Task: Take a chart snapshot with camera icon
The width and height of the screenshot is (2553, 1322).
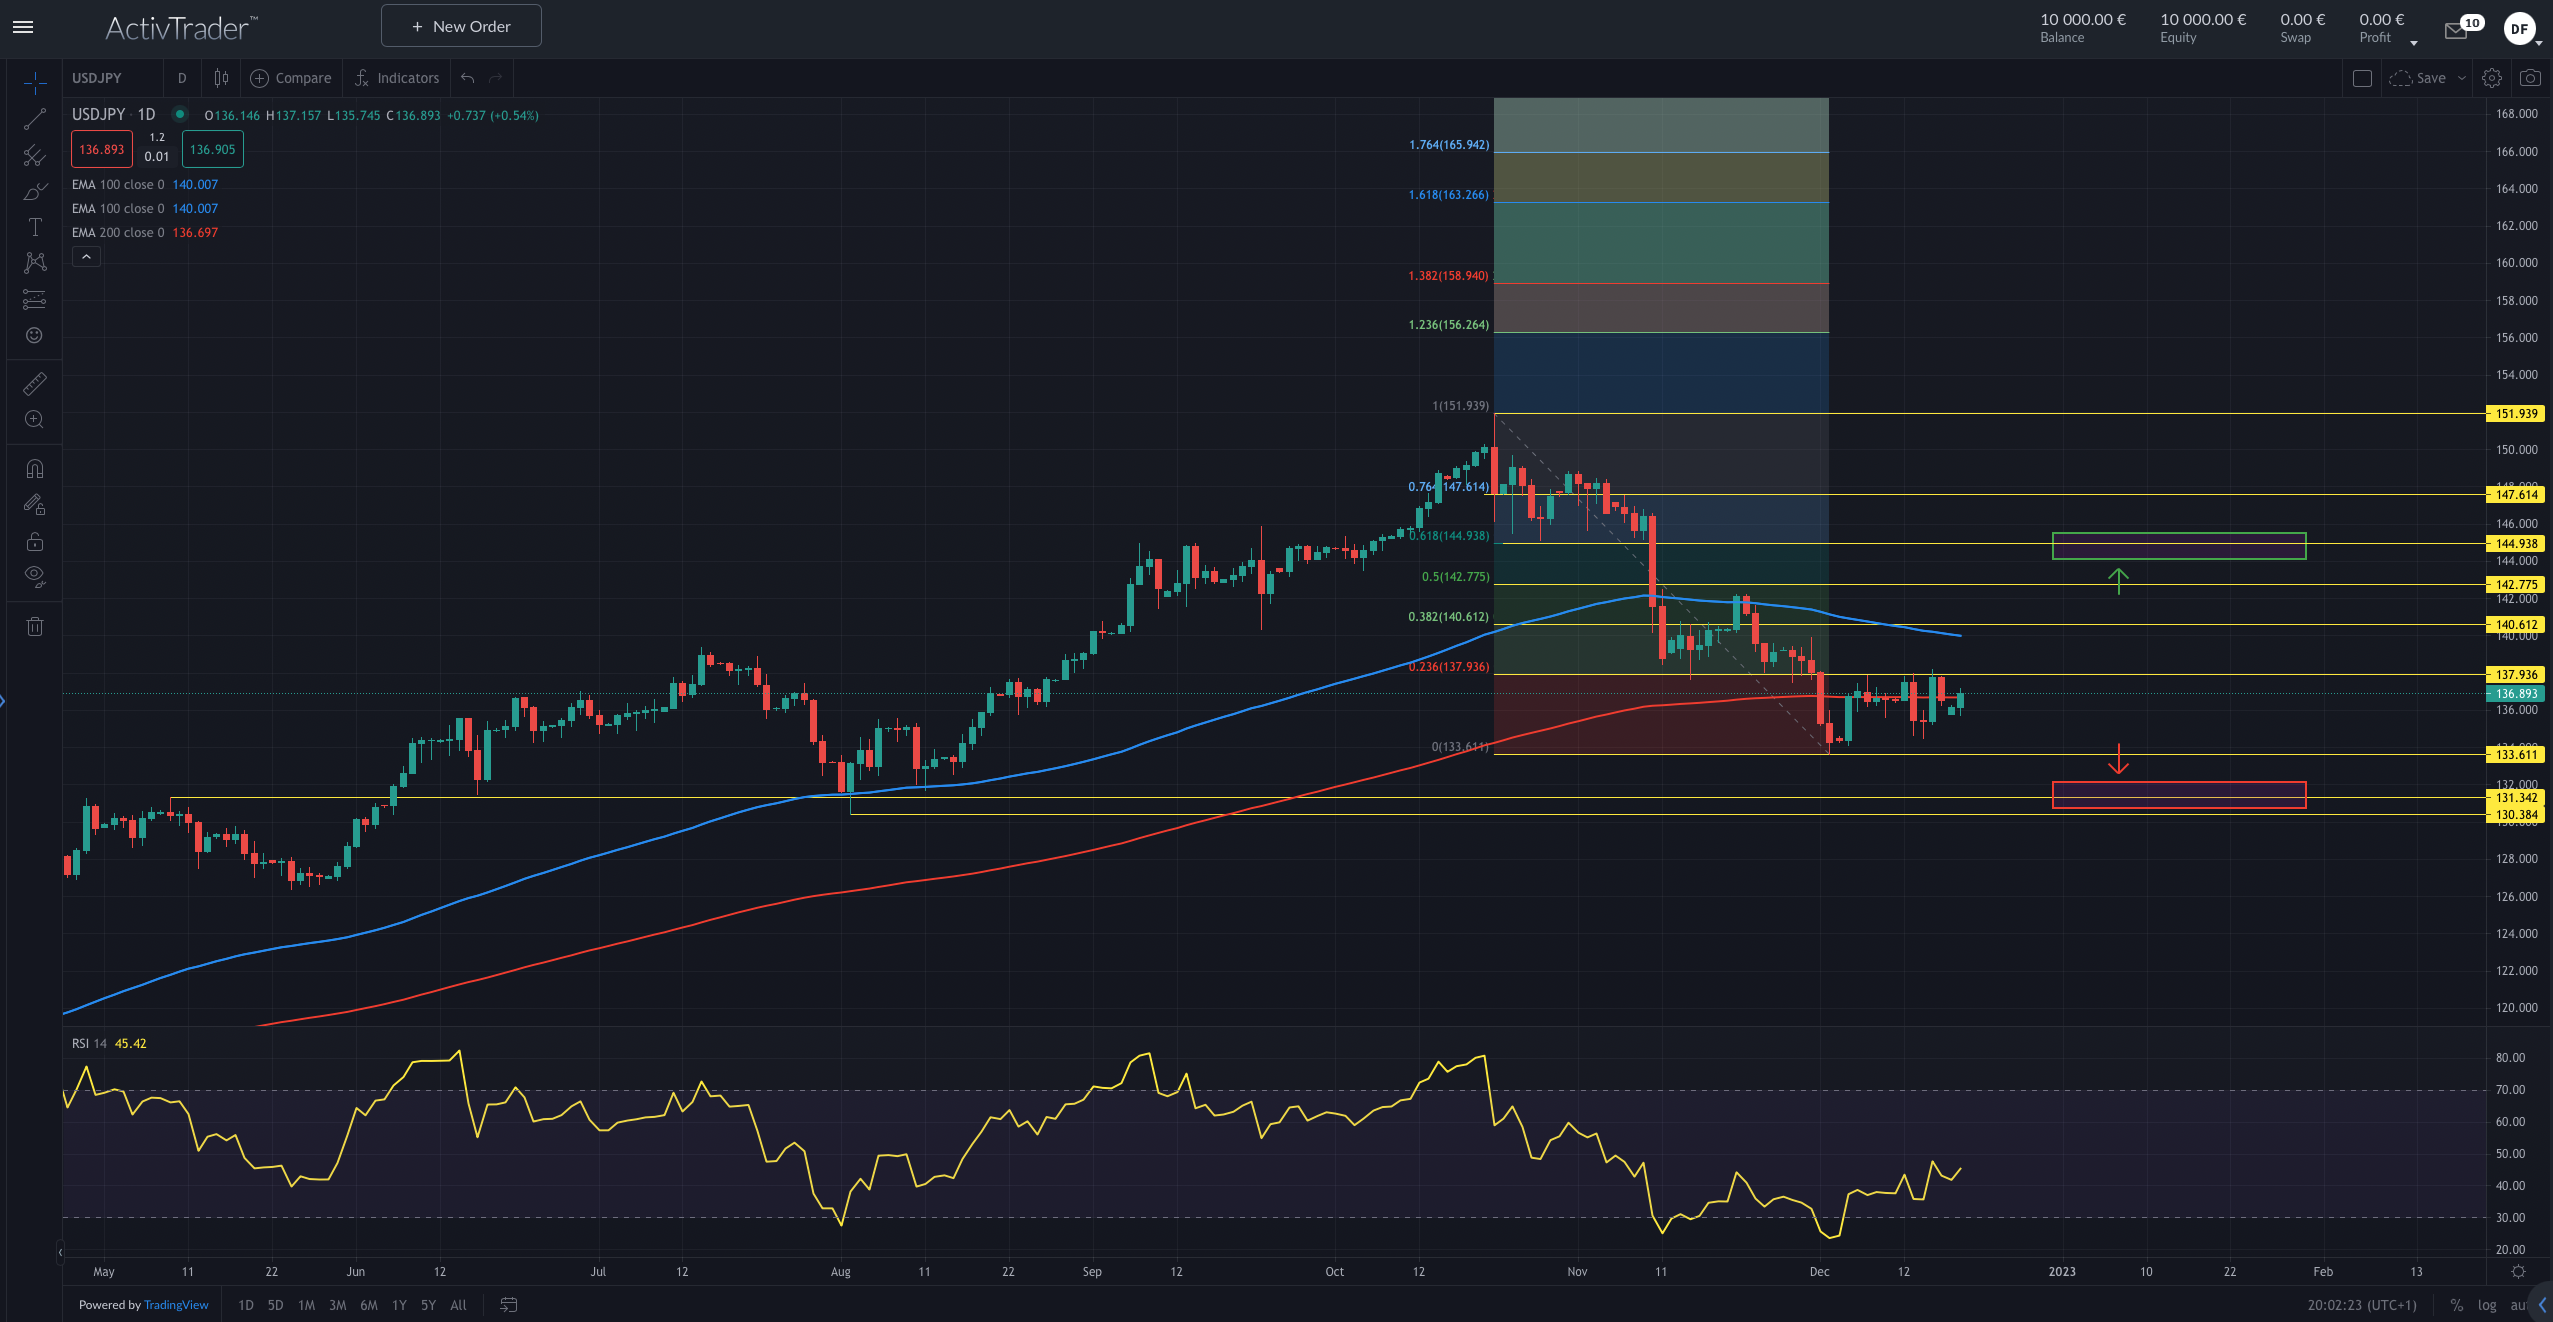Action: pos(2529,78)
